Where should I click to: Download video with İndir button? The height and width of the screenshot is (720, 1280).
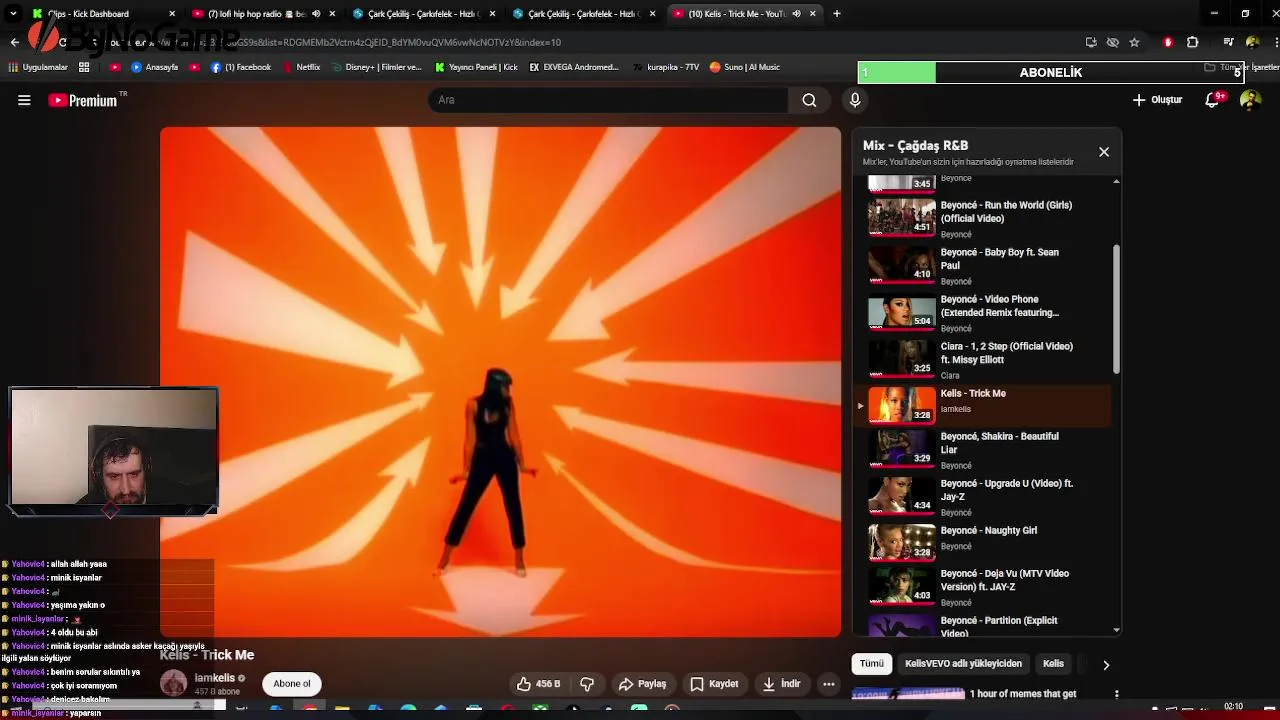pyautogui.click(x=781, y=684)
